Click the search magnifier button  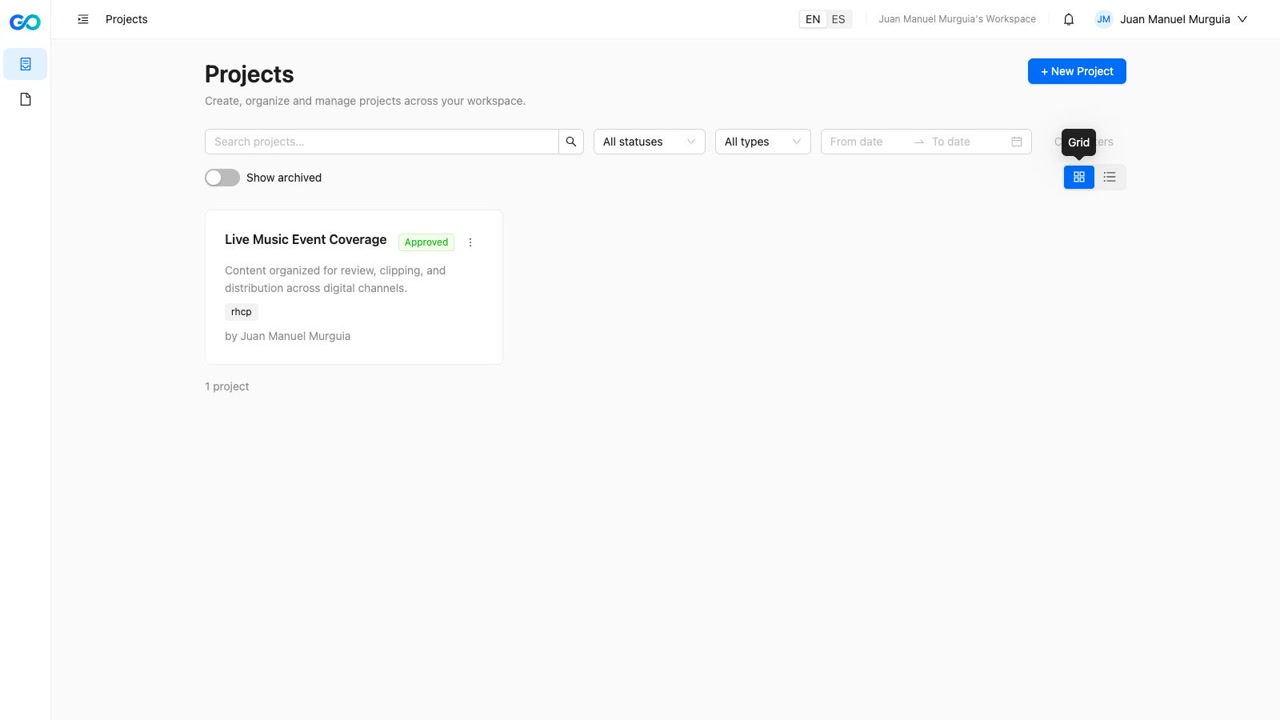click(571, 142)
